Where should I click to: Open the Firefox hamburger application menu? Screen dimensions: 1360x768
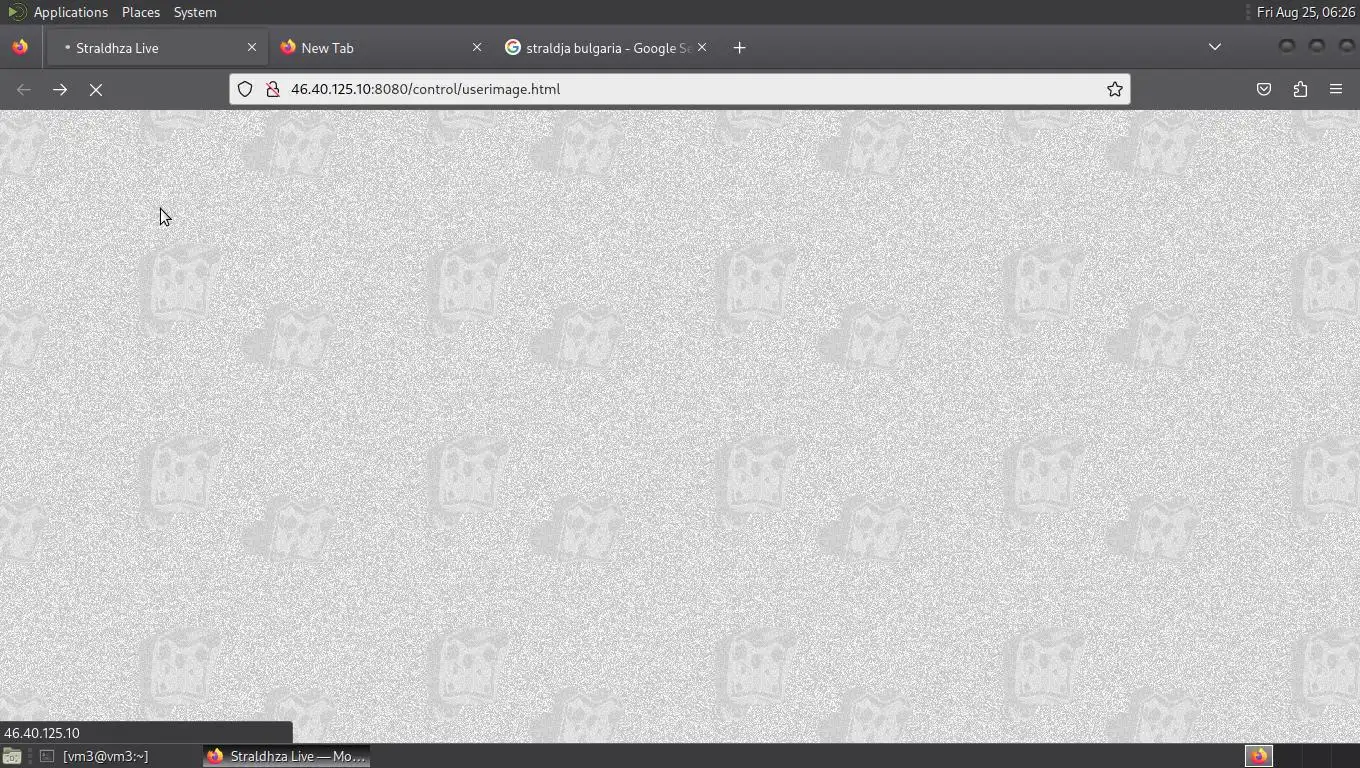[1336, 89]
